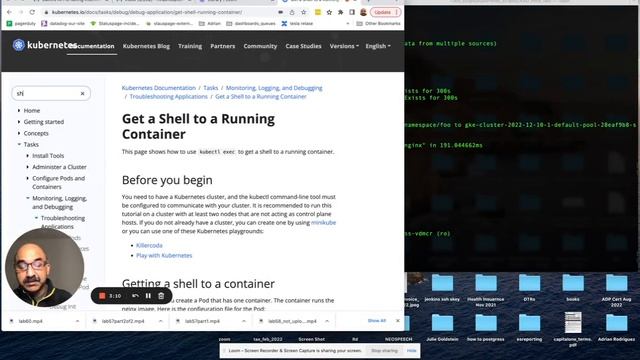
Task: Open the share icon in the address bar
Action: pos(292,12)
